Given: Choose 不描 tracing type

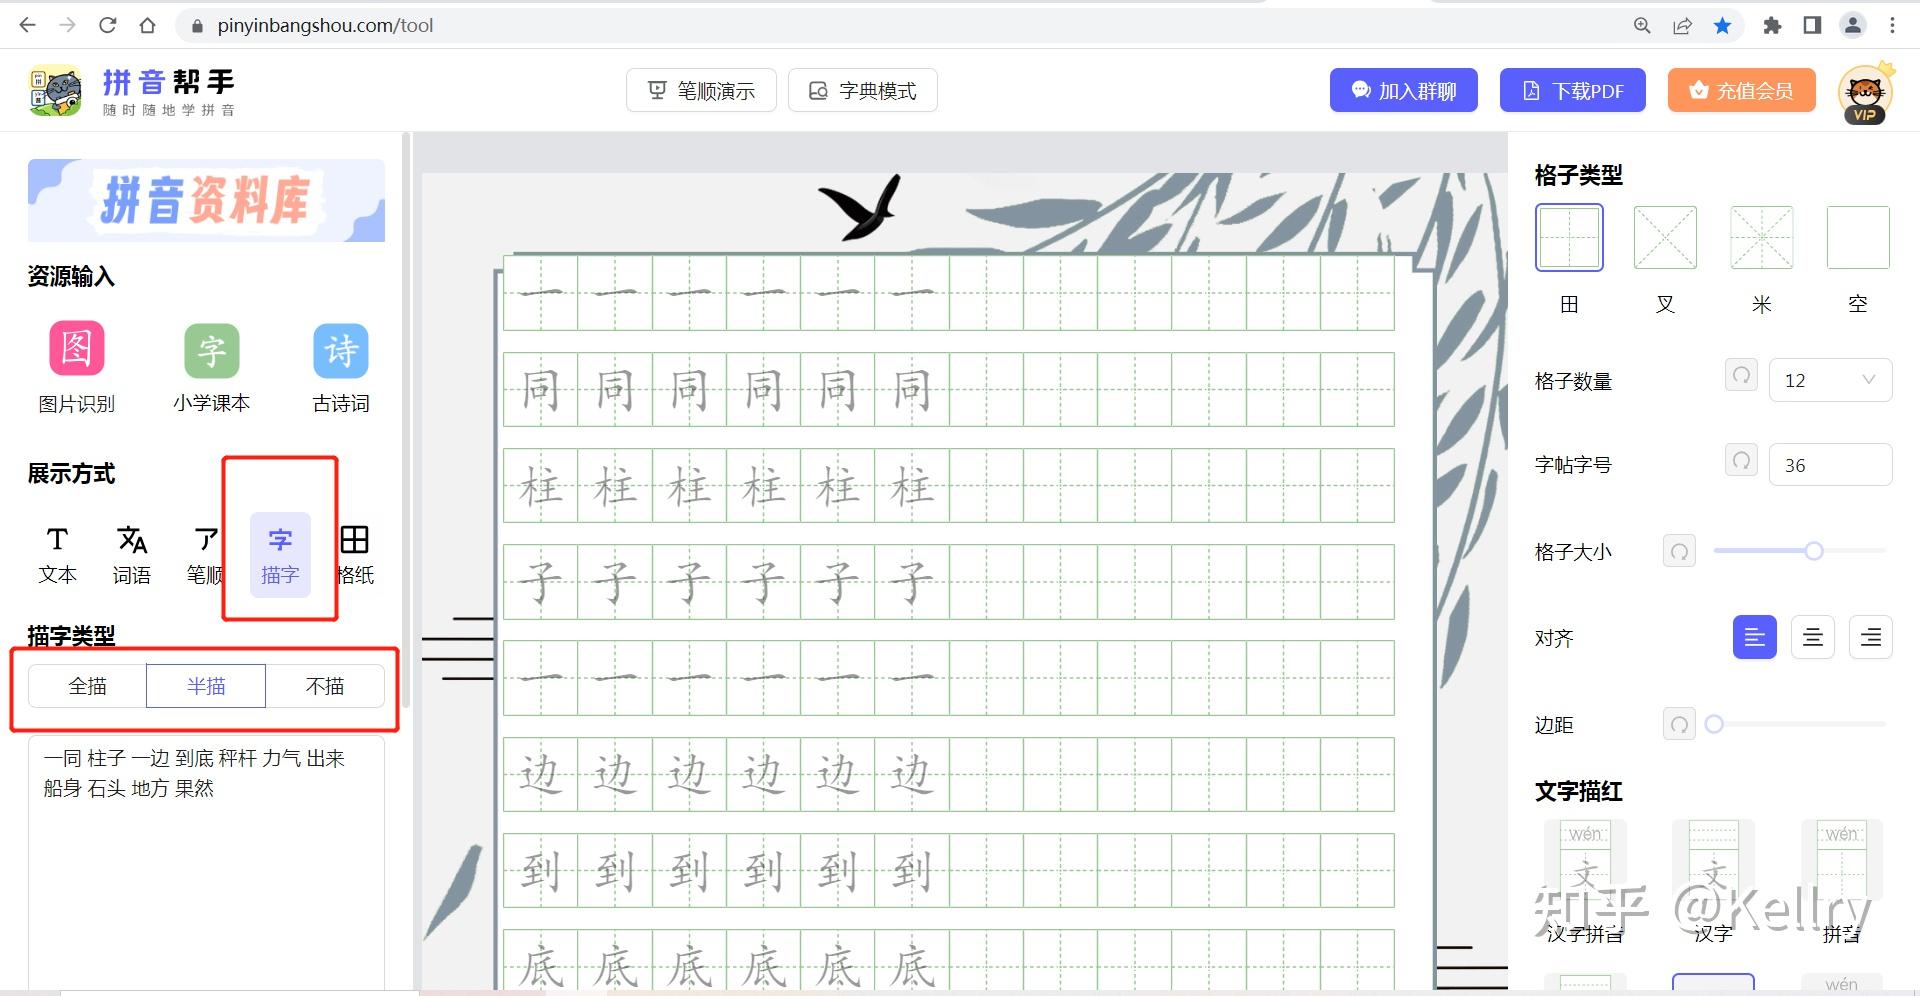Looking at the screenshot, I should (x=325, y=686).
